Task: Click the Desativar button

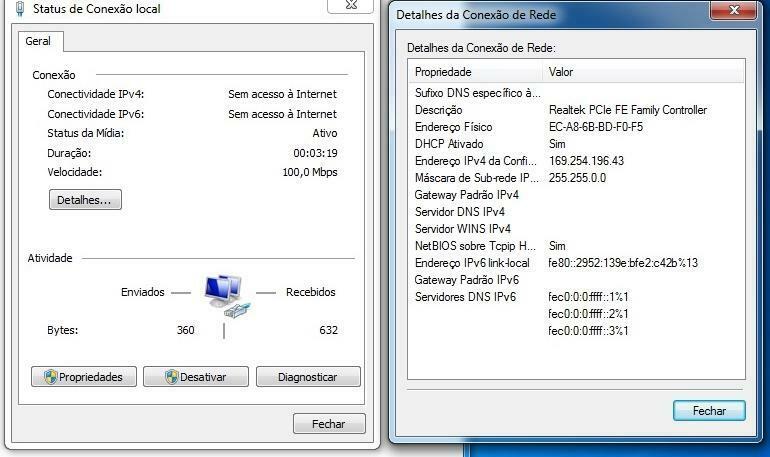Action: click(196, 377)
